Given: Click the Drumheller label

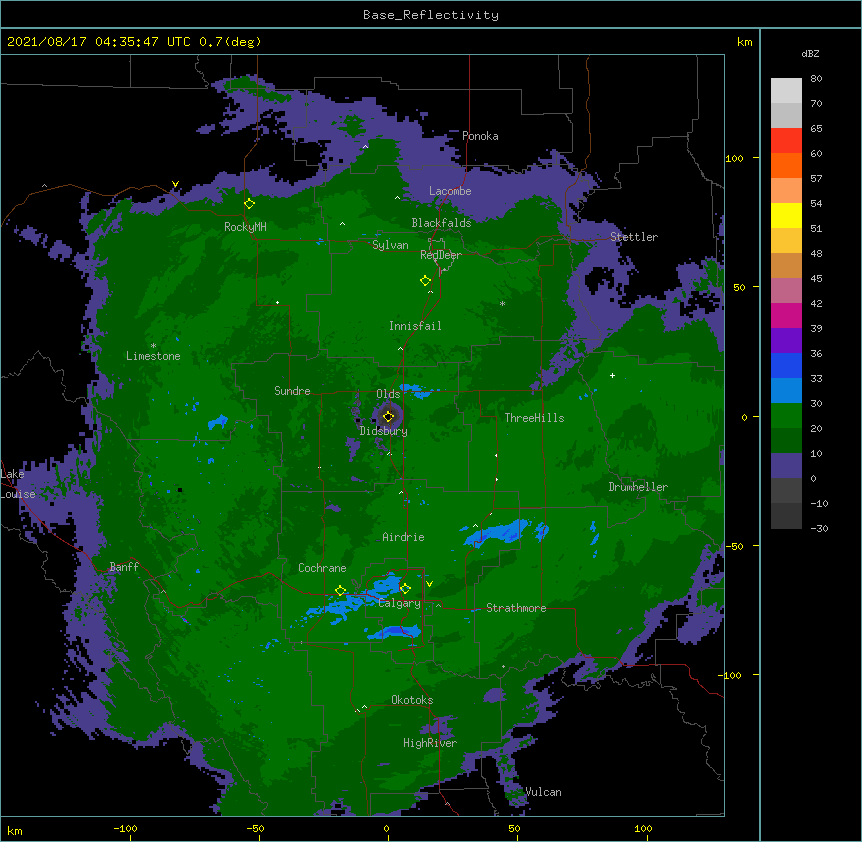Looking at the screenshot, I should coord(638,487).
